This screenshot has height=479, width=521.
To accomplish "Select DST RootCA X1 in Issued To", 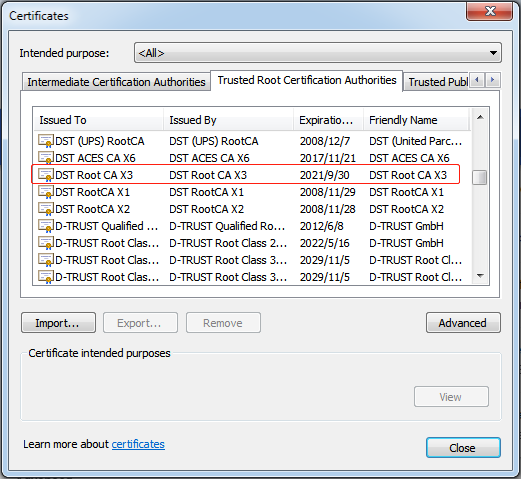I will (92, 192).
